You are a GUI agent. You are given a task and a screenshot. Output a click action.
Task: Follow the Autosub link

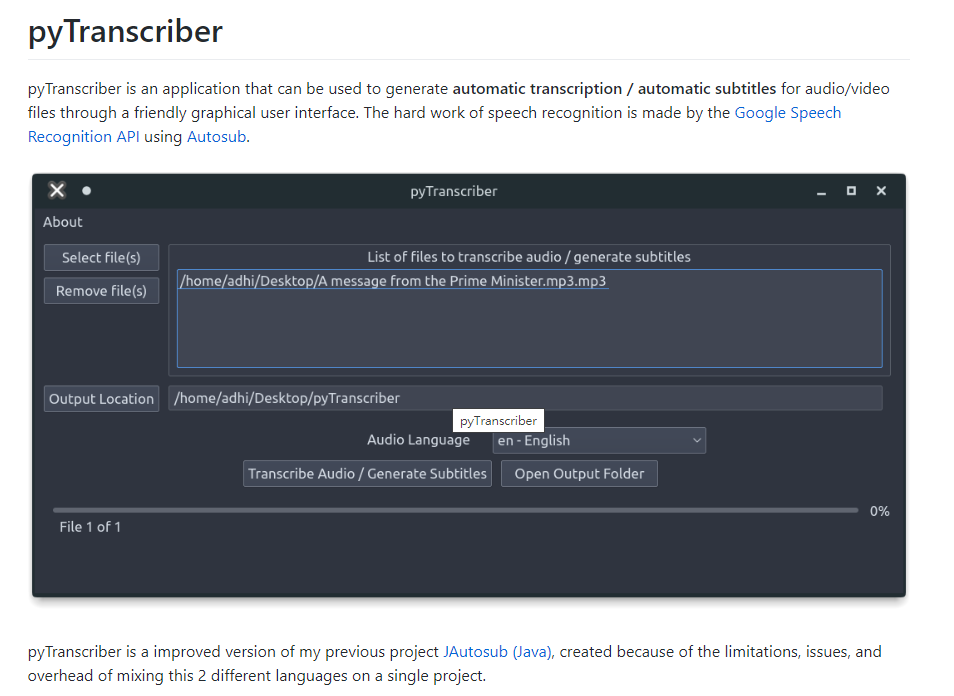pyautogui.click(x=216, y=136)
